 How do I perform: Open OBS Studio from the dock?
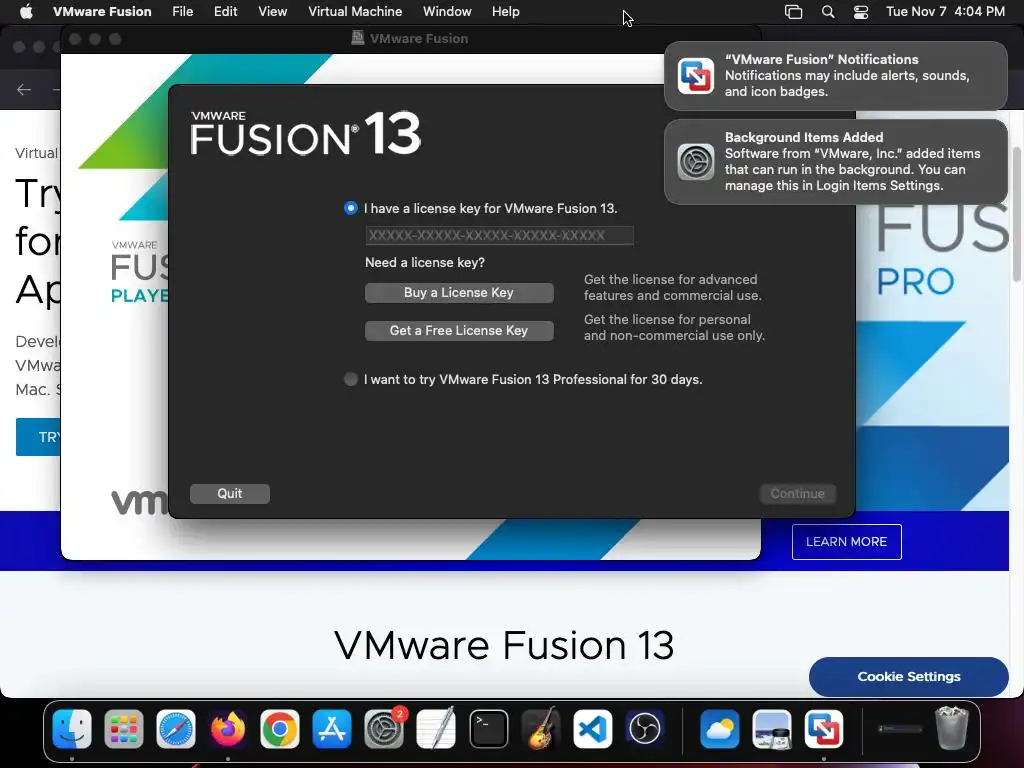(x=645, y=729)
